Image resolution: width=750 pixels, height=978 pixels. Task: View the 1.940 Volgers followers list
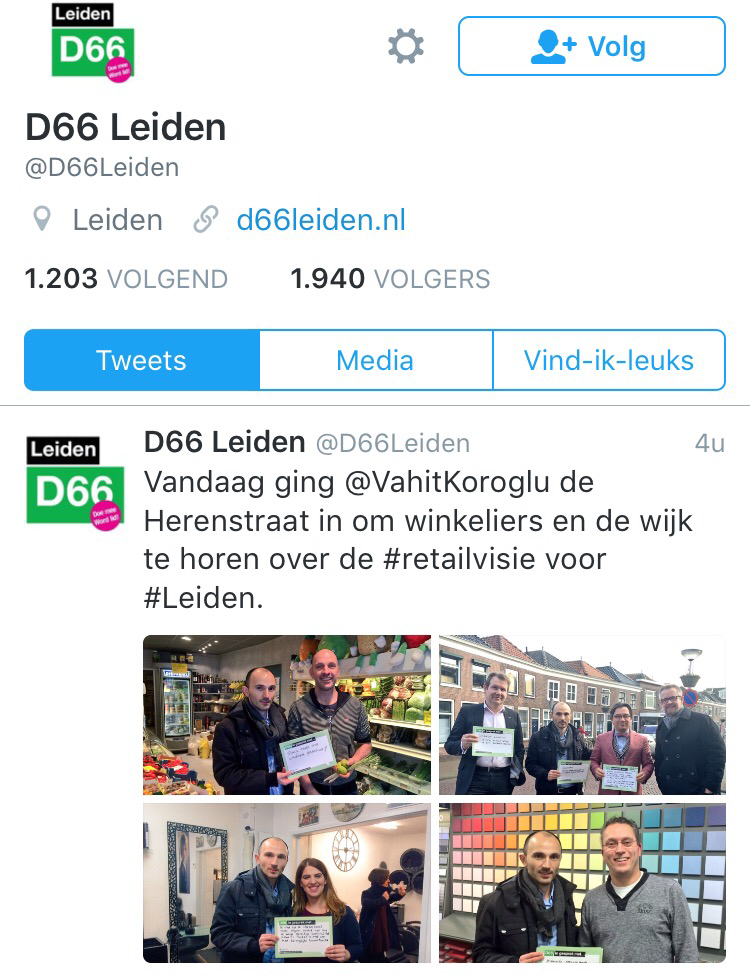pyautogui.click(x=390, y=279)
